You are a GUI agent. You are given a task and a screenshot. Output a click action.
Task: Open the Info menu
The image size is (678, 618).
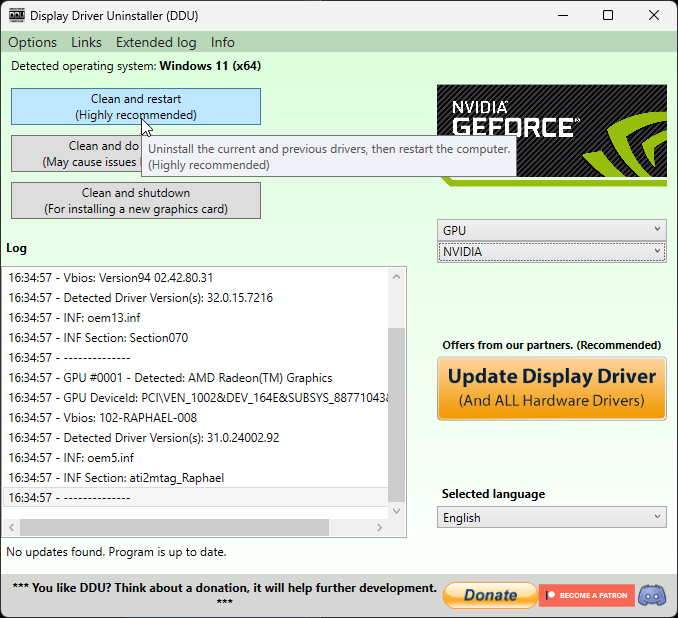[223, 42]
